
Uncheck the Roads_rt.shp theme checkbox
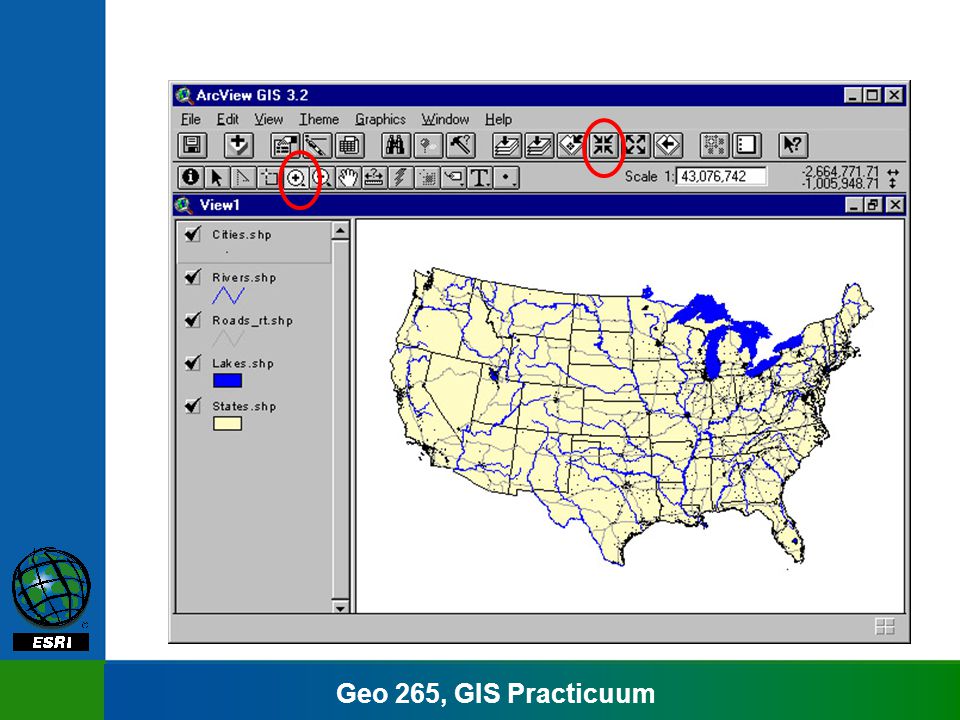193,320
